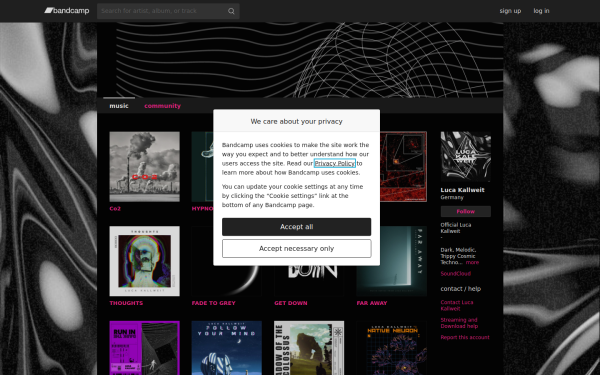
Task: Open the Follow Your Mind album cover
Action: tap(227, 348)
